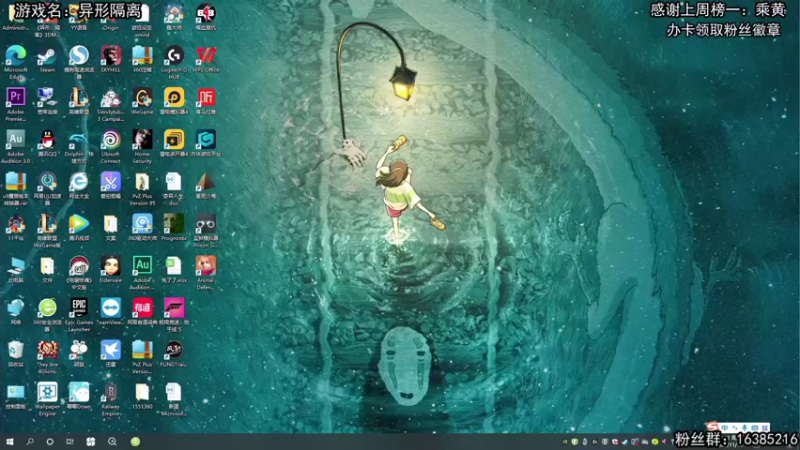Select the WeGame desktop icon
Image resolution: width=800 pixels, height=450 pixels.
[x=142, y=97]
